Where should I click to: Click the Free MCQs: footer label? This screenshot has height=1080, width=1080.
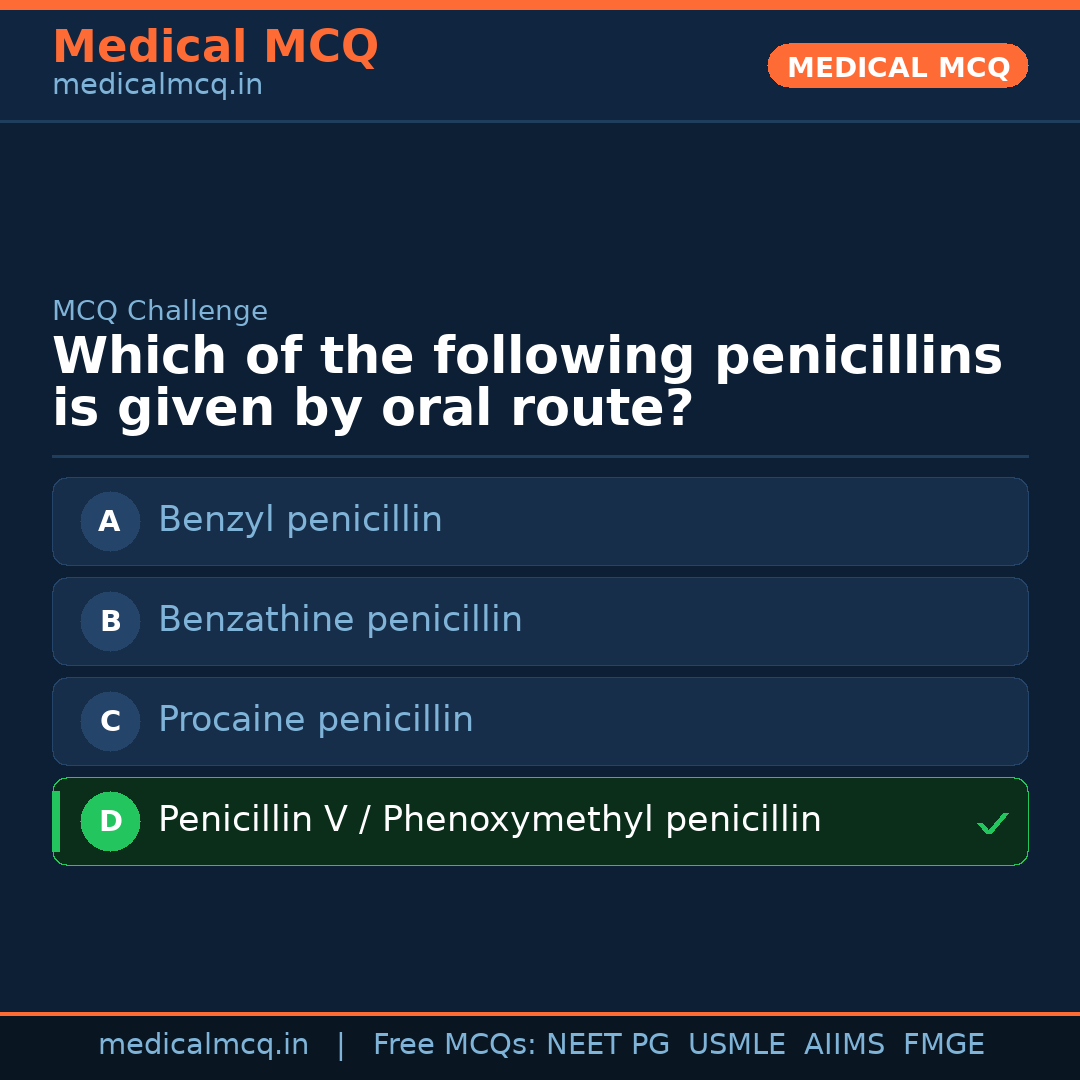454,1045
